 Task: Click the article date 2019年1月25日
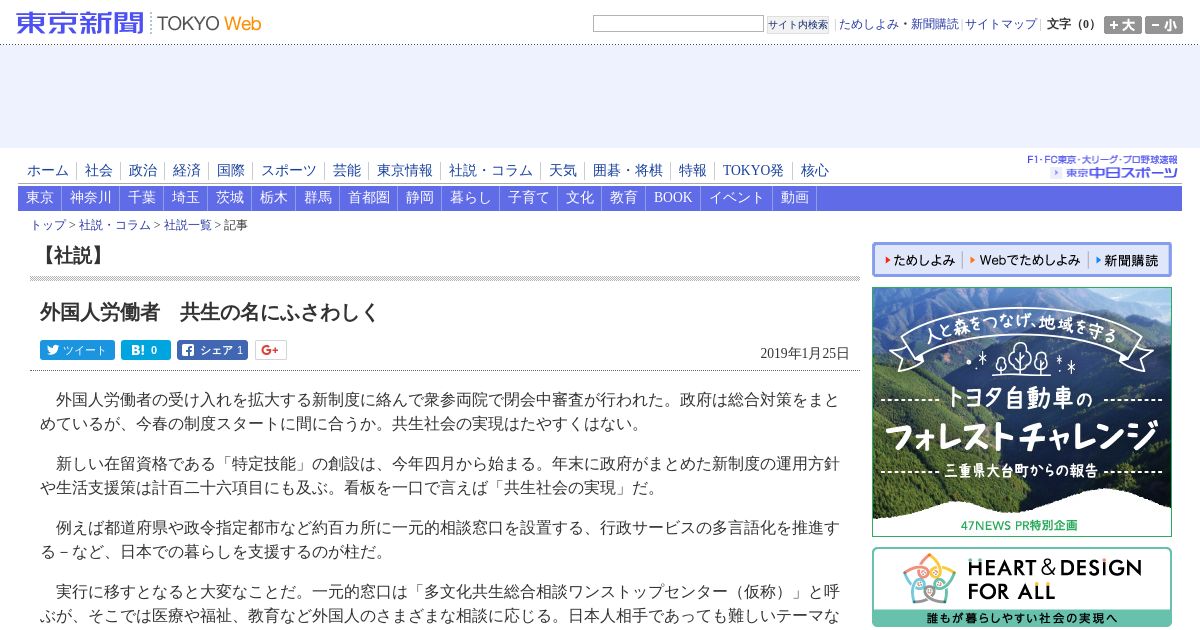[x=804, y=353]
